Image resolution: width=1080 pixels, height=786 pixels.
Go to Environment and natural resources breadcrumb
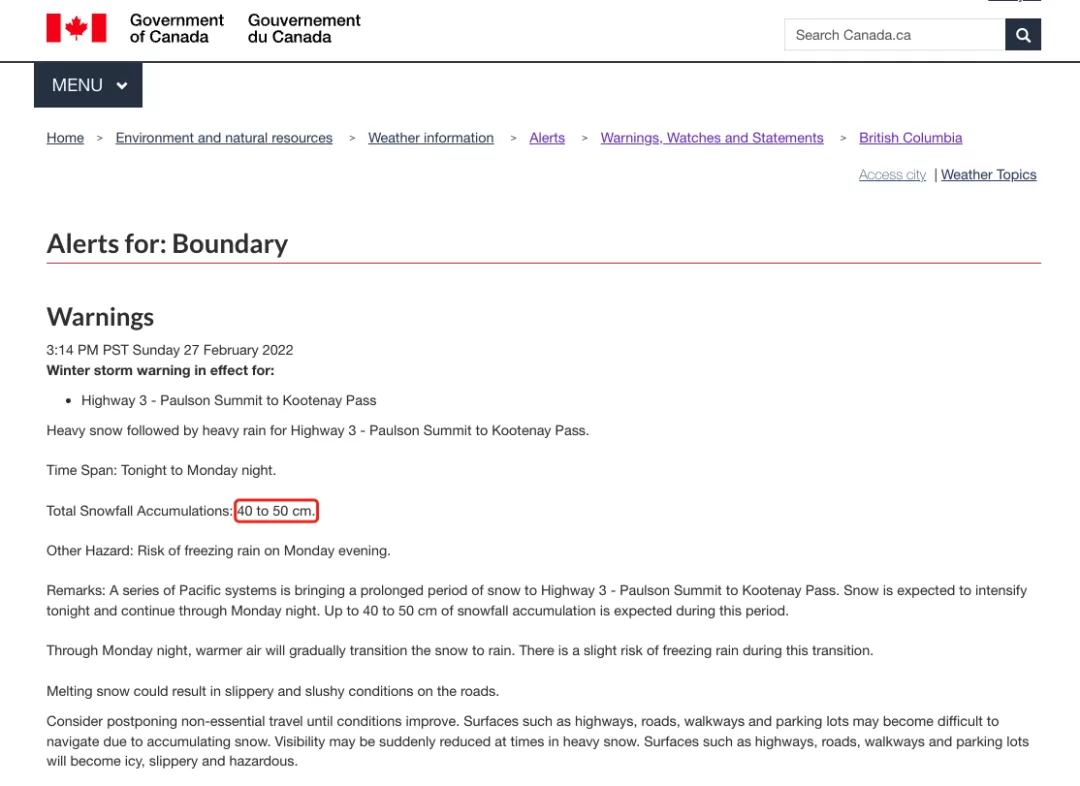pyautogui.click(x=224, y=138)
